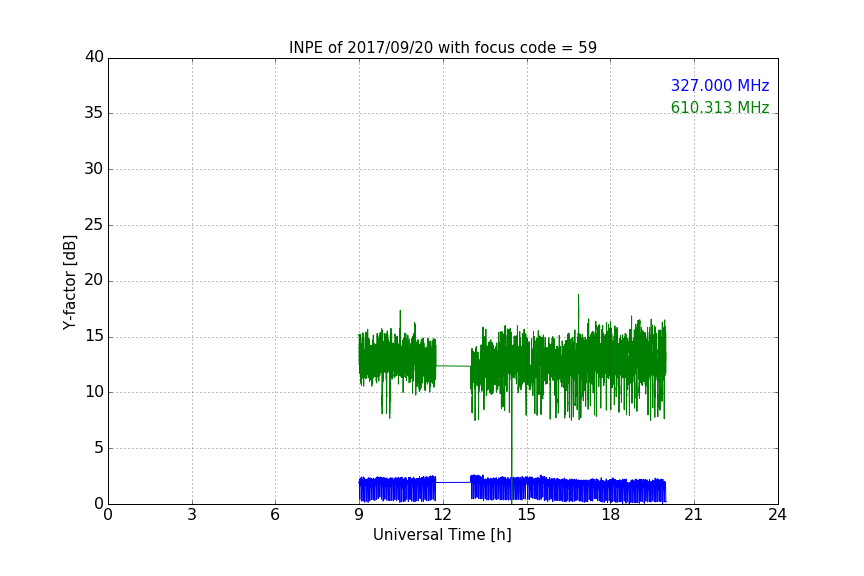
Task: Click x-axis tick label 12
Action: click(442, 515)
